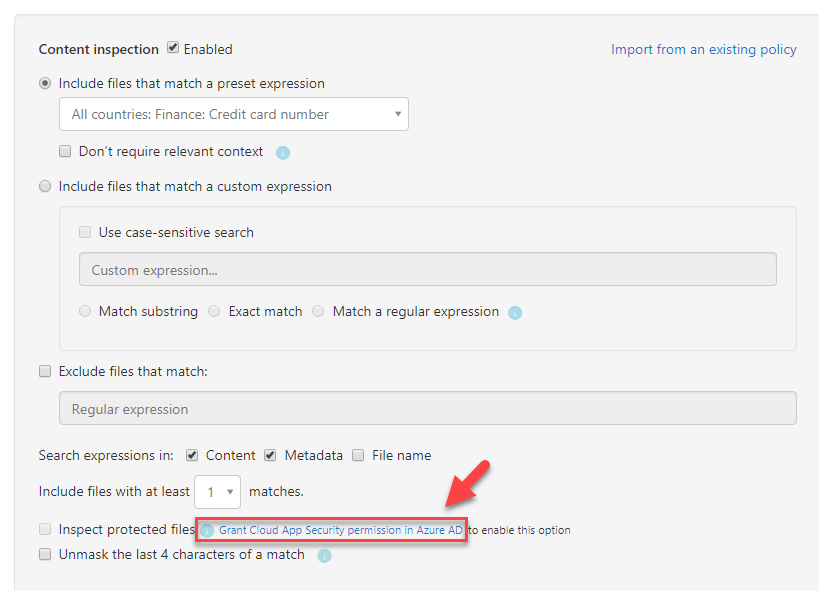Open Import from an existing policy link

[x=704, y=49]
